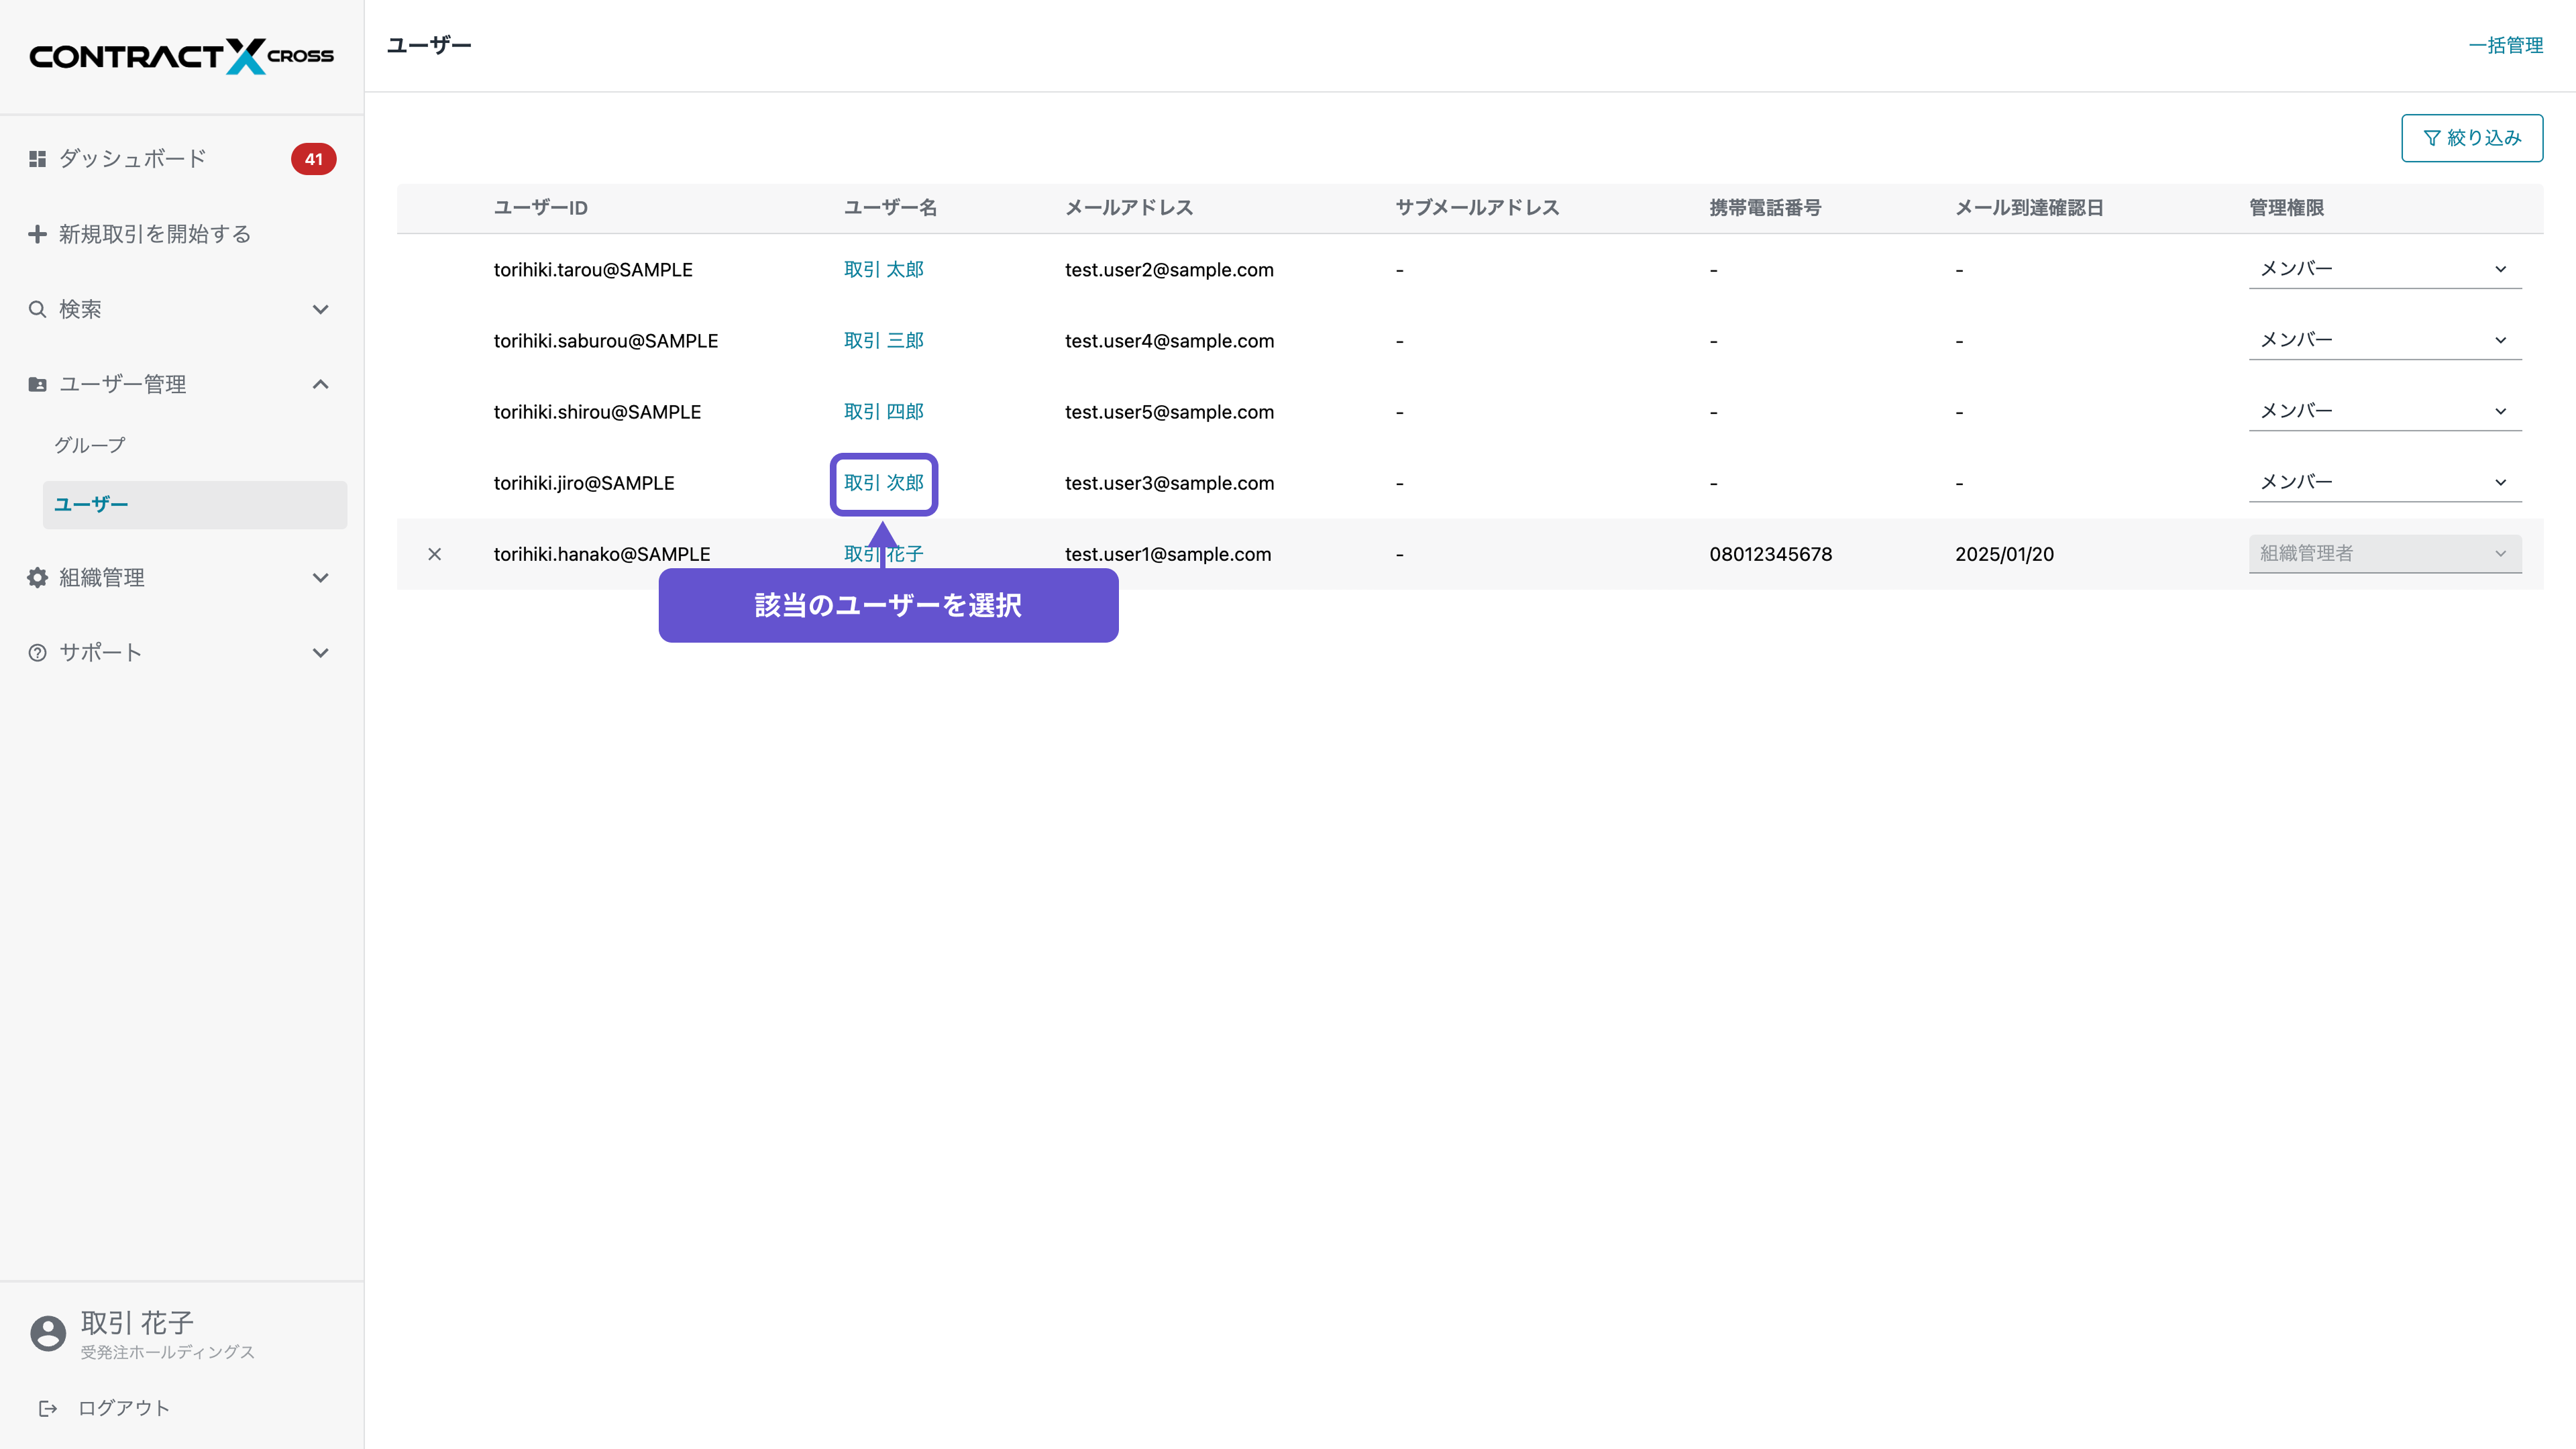Viewport: 2576px width, 1449px height.
Task: Expand the 検索 sidebar section
Action: click(x=320, y=309)
